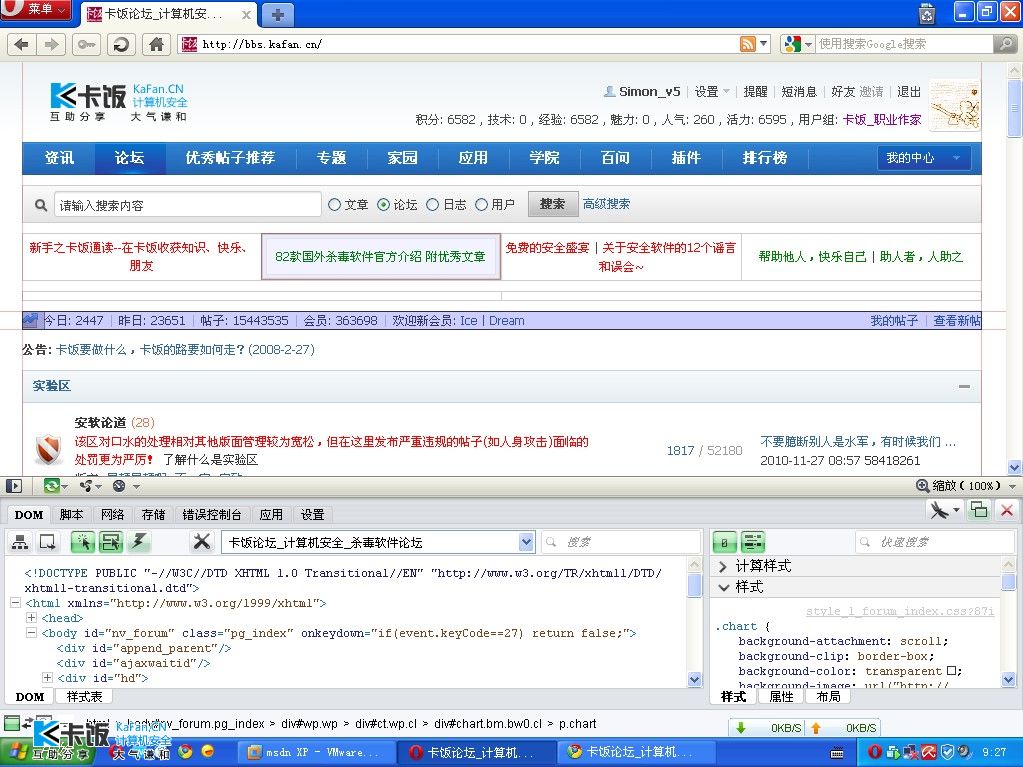Open msdn XP - VMware taskbar item
Viewport: 1023px width, 767px height.
[x=317, y=752]
